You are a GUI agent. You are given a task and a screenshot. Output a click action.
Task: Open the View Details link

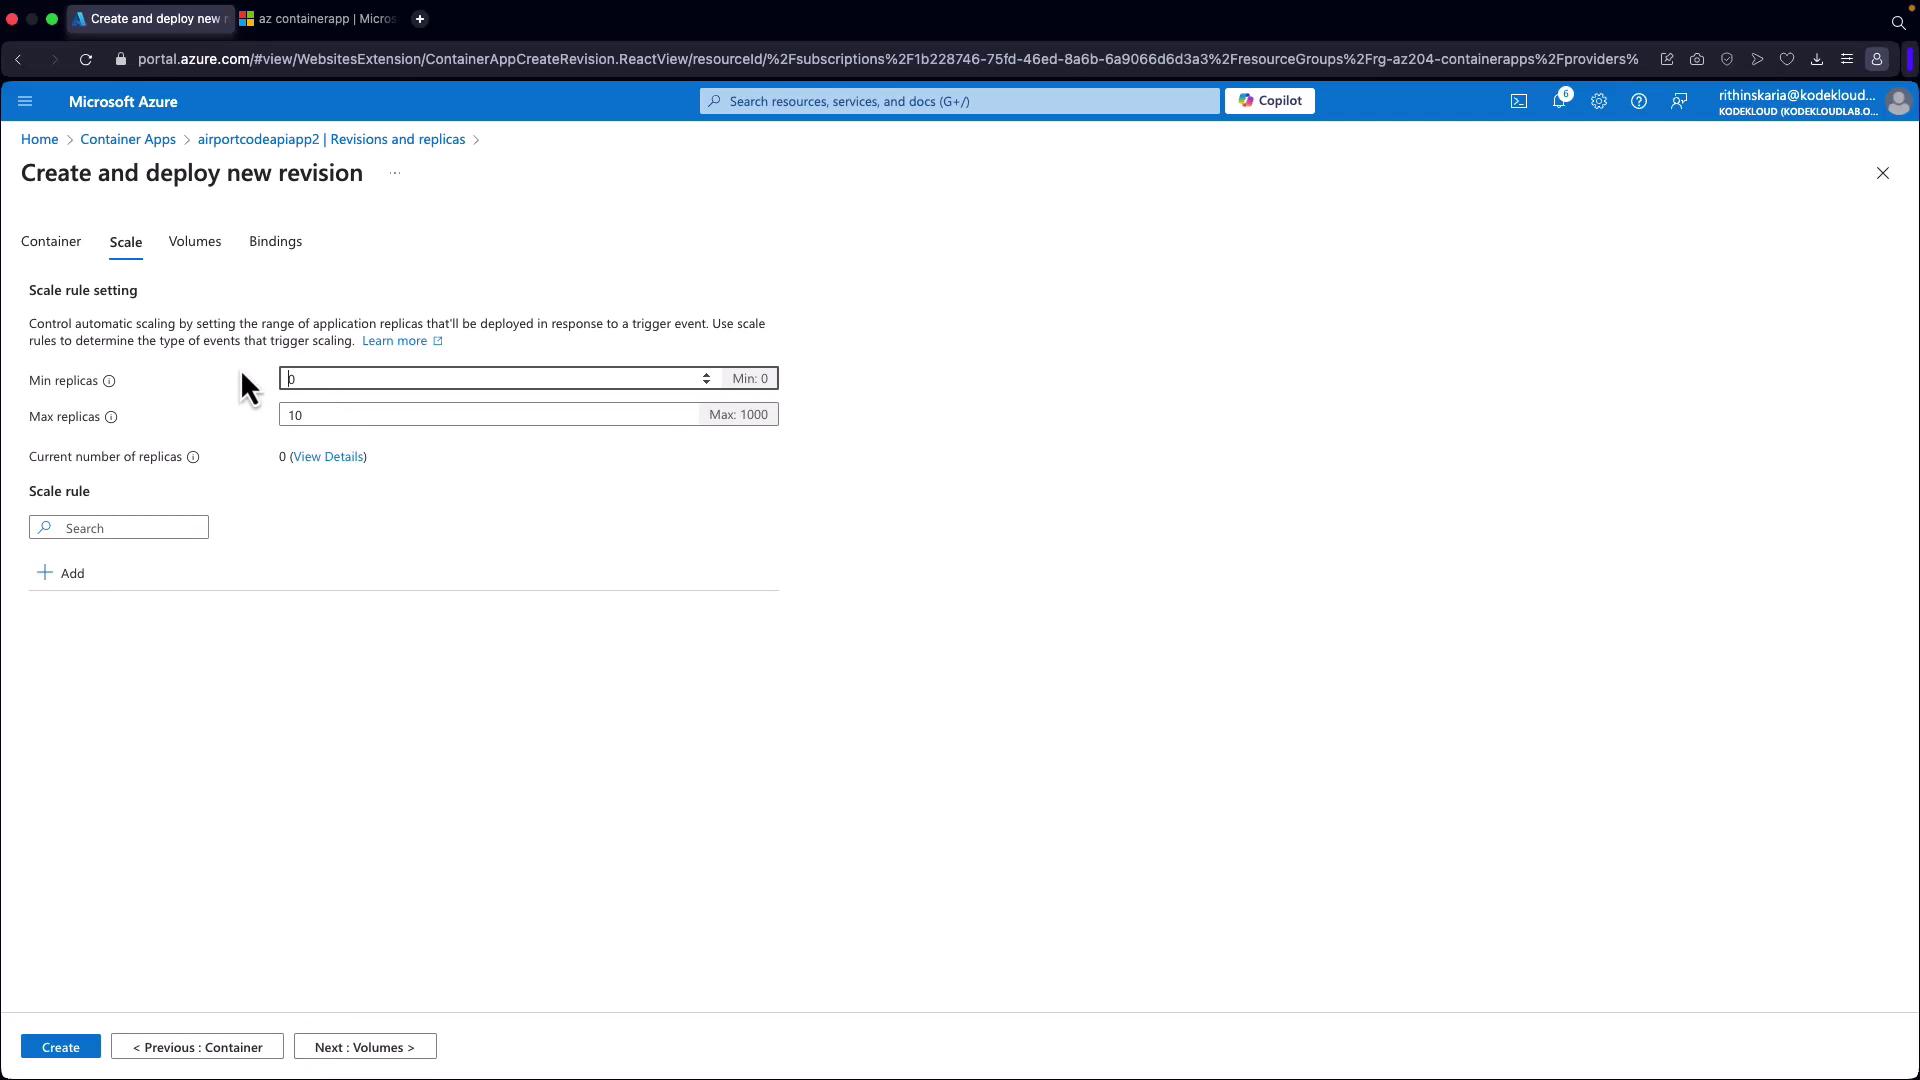point(328,456)
